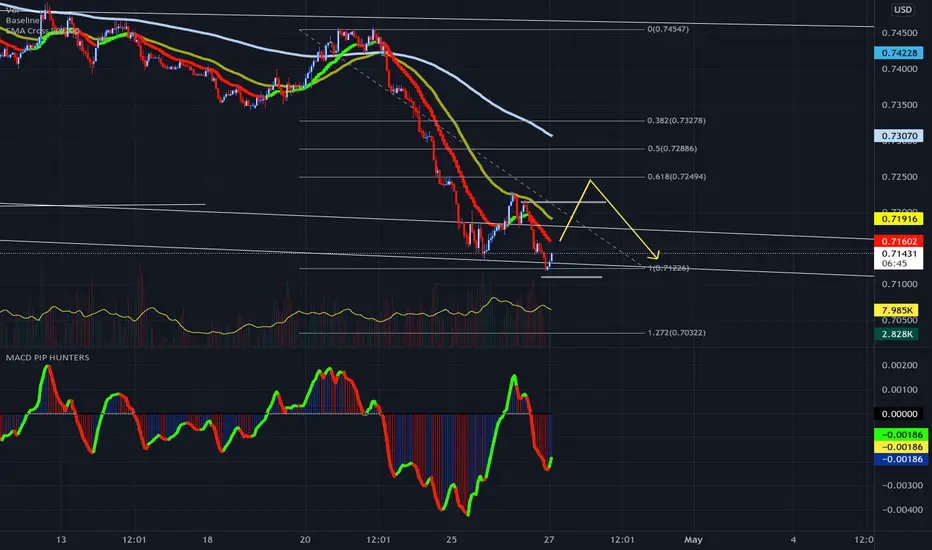
Task: Click the -0.00300 MACD axis tick
Action: pos(902,485)
